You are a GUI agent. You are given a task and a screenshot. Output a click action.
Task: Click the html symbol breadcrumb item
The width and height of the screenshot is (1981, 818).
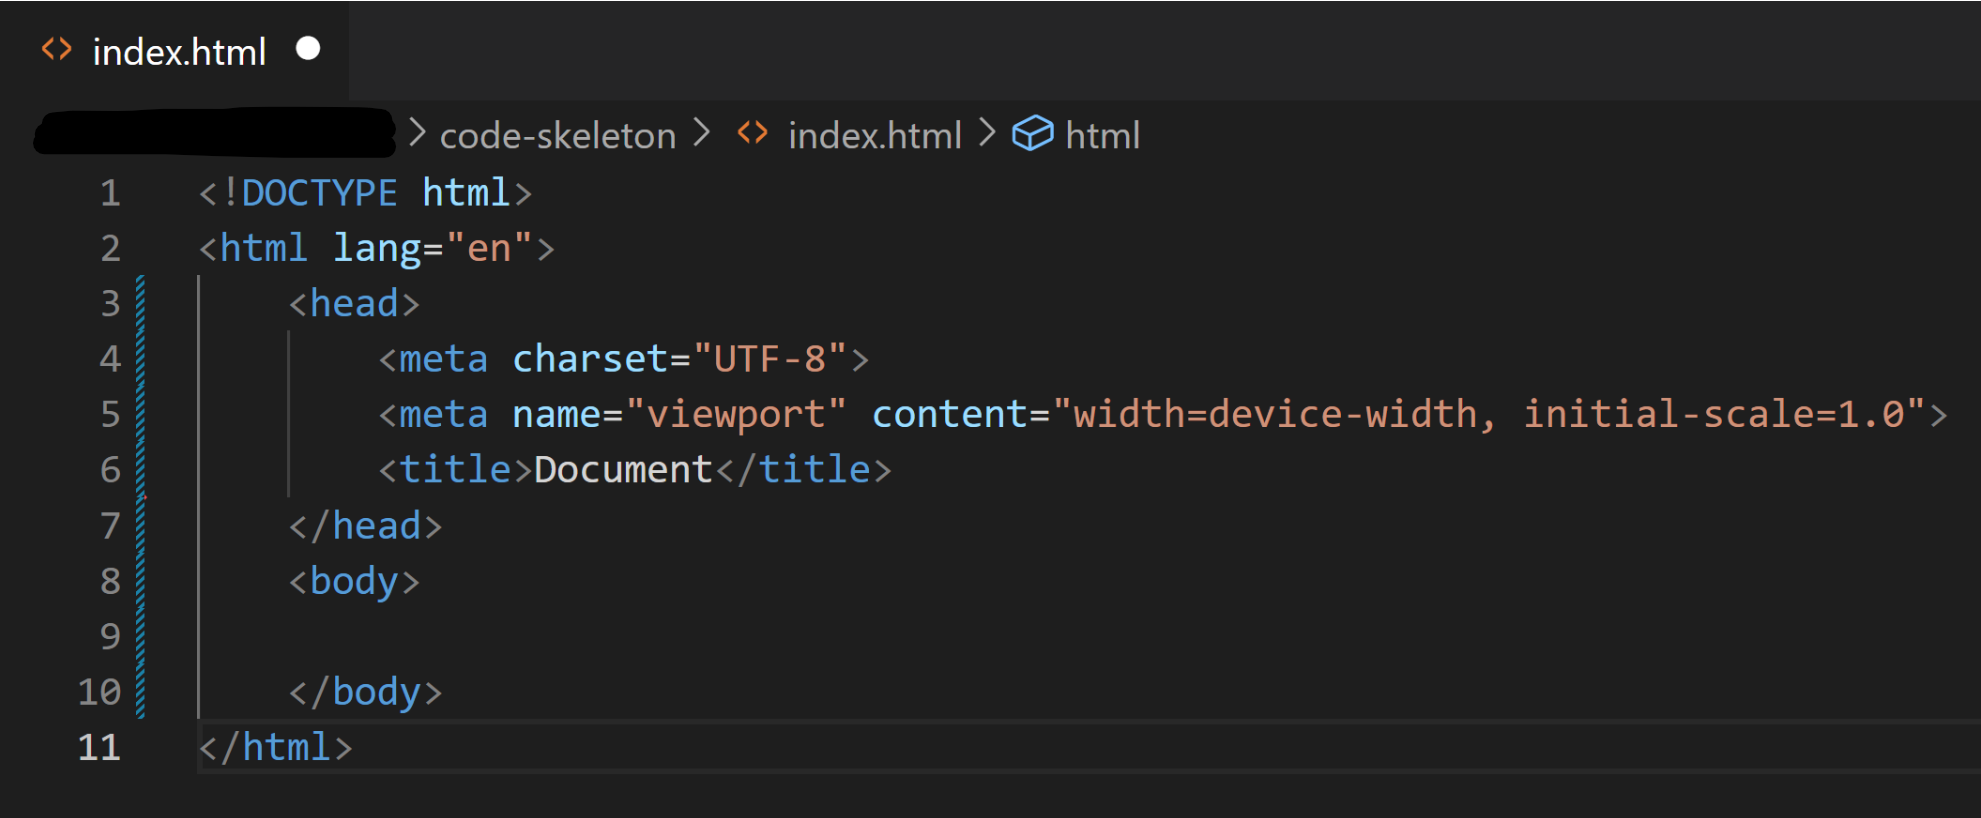1102,135
